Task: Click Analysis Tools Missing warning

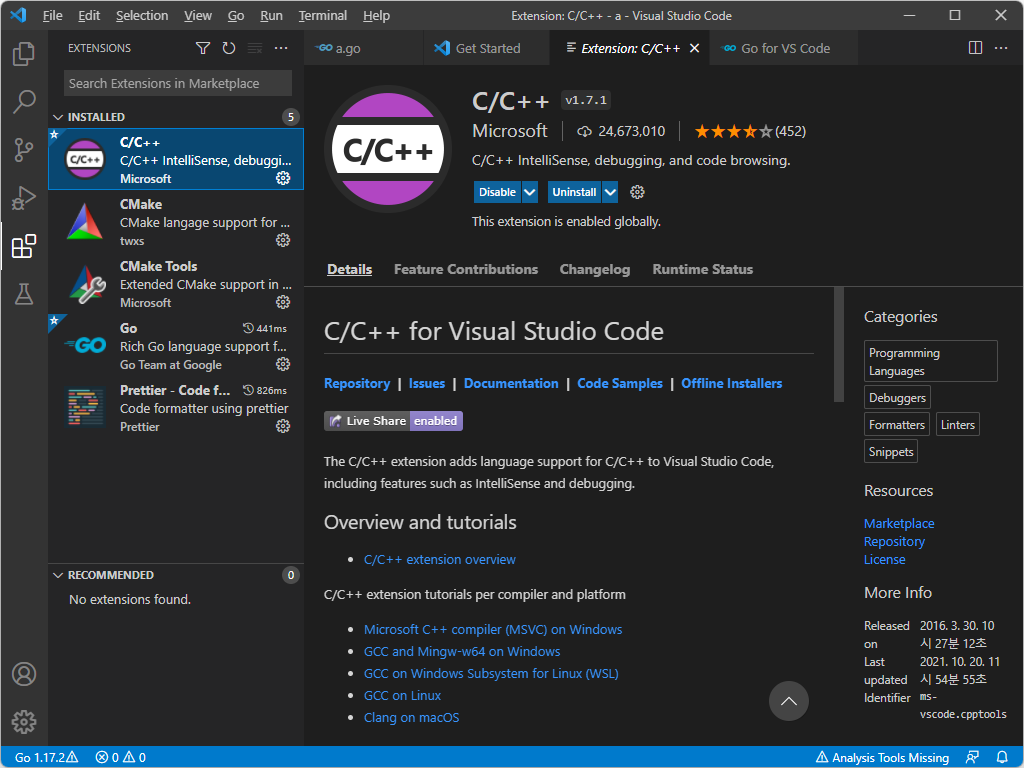Action: click(x=882, y=758)
